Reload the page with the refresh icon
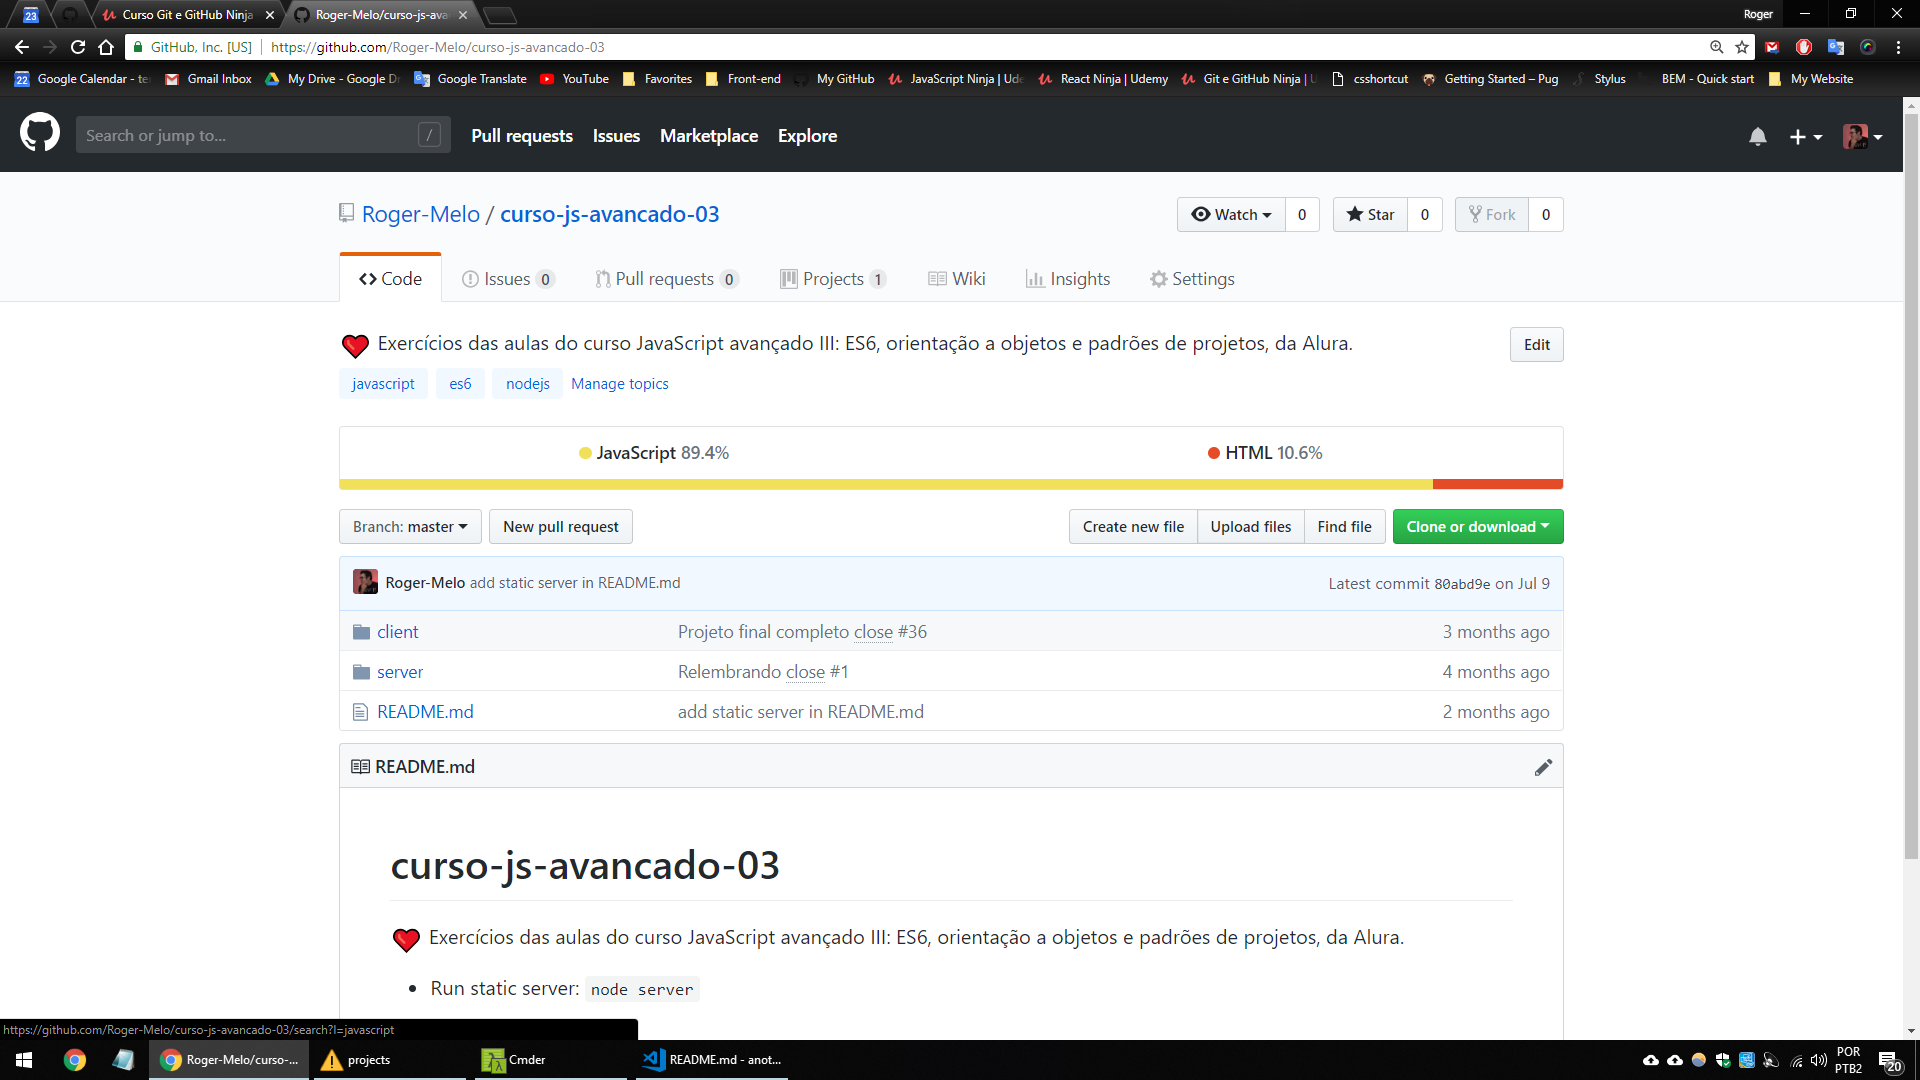Image resolution: width=1920 pixels, height=1080 pixels. pyautogui.click(x=78, y=47)
